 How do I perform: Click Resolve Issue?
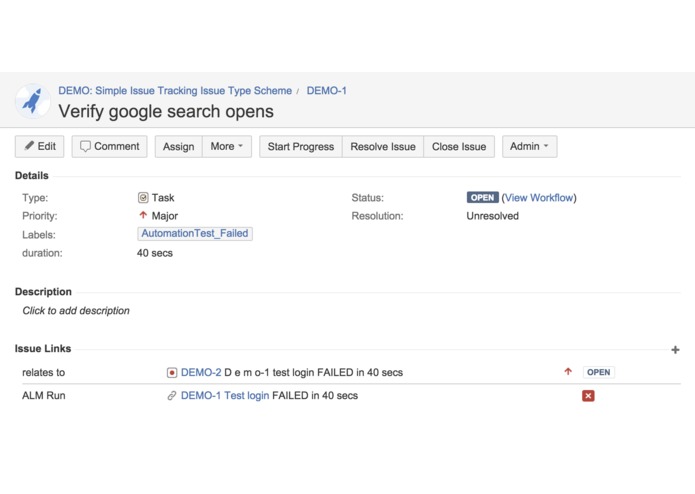[x=383, y=147]
